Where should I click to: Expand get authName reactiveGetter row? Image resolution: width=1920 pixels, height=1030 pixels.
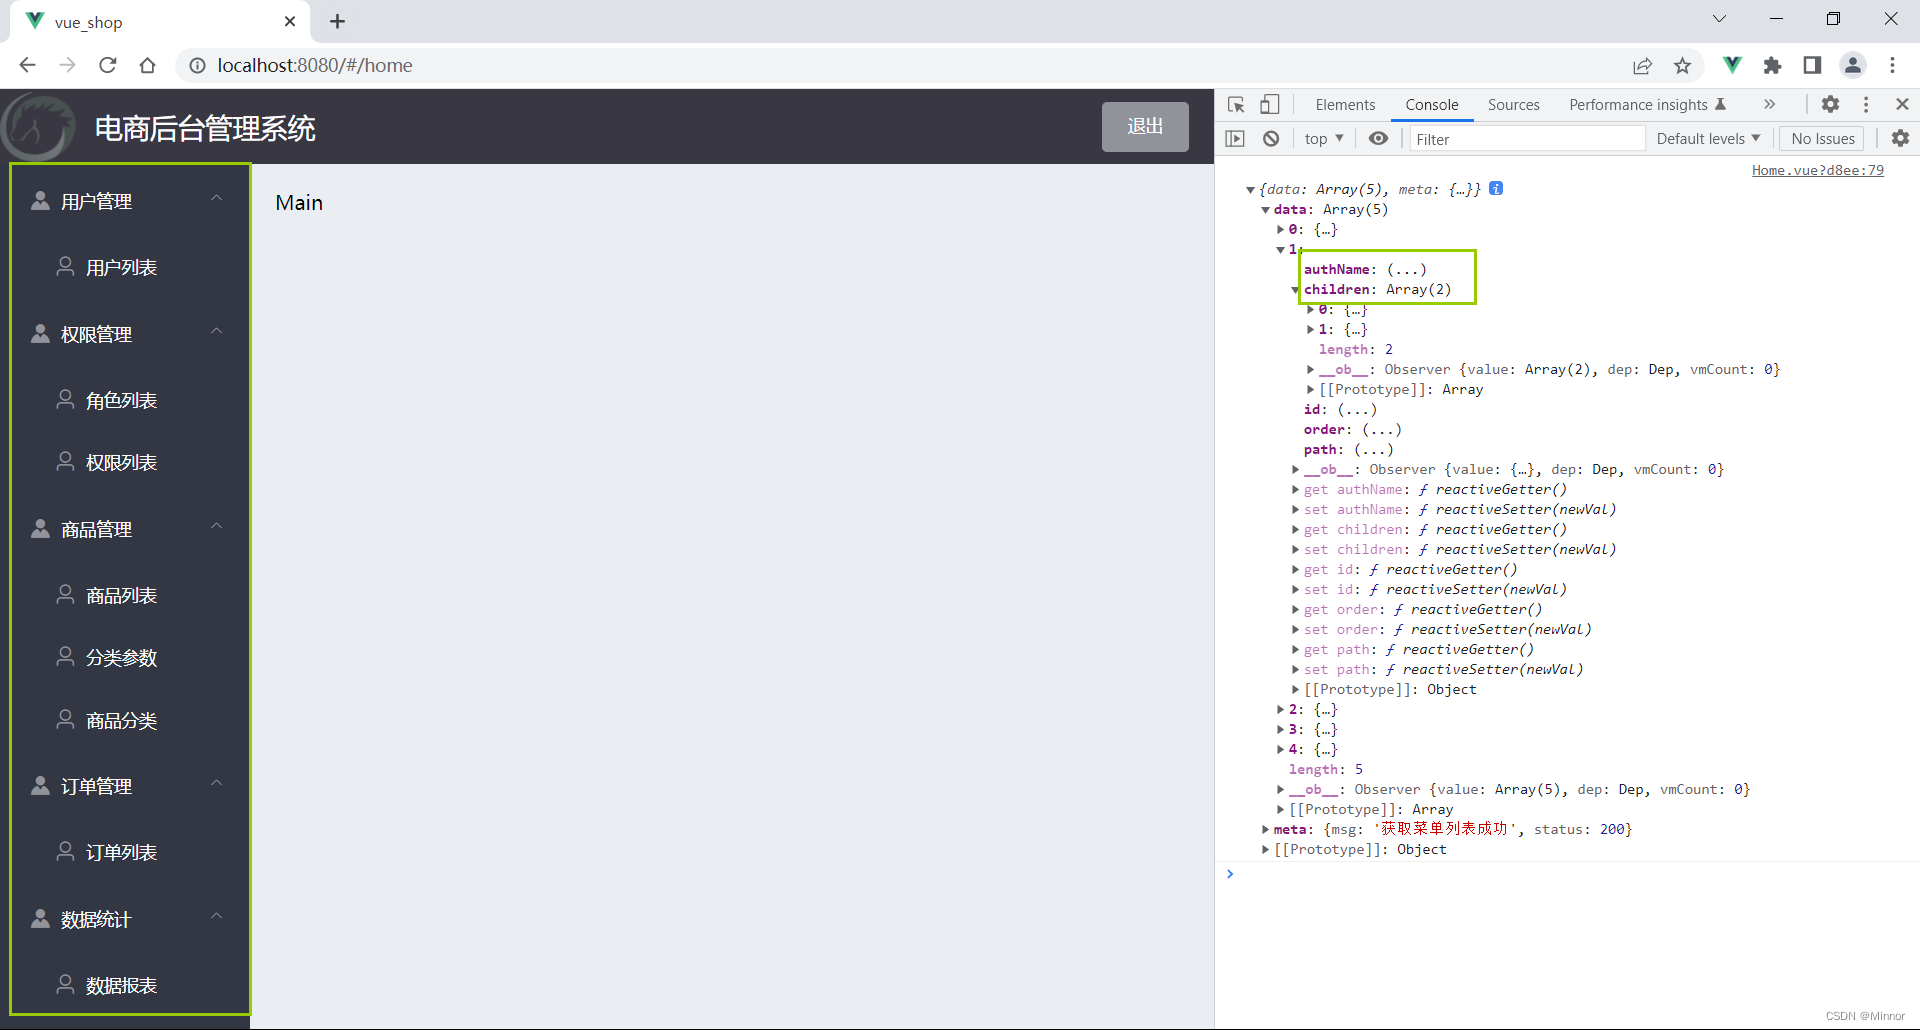coord(1295,490)
